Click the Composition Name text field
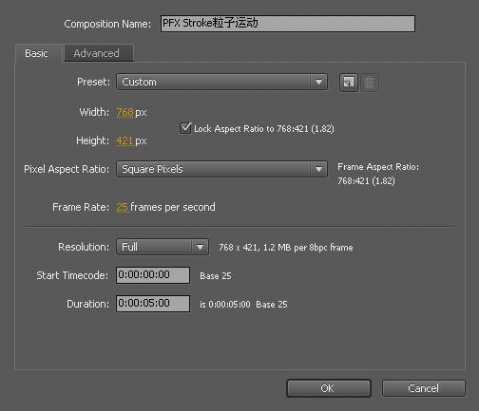The image size is (479, 411). tap(288, 23)
